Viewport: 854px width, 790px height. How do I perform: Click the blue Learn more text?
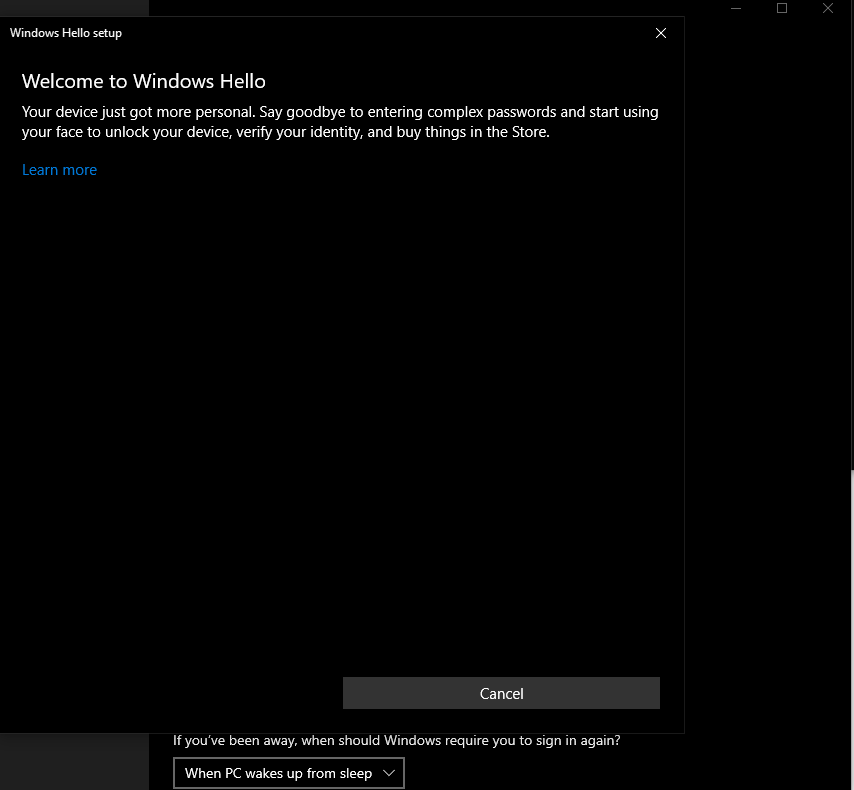click(59, 170)
